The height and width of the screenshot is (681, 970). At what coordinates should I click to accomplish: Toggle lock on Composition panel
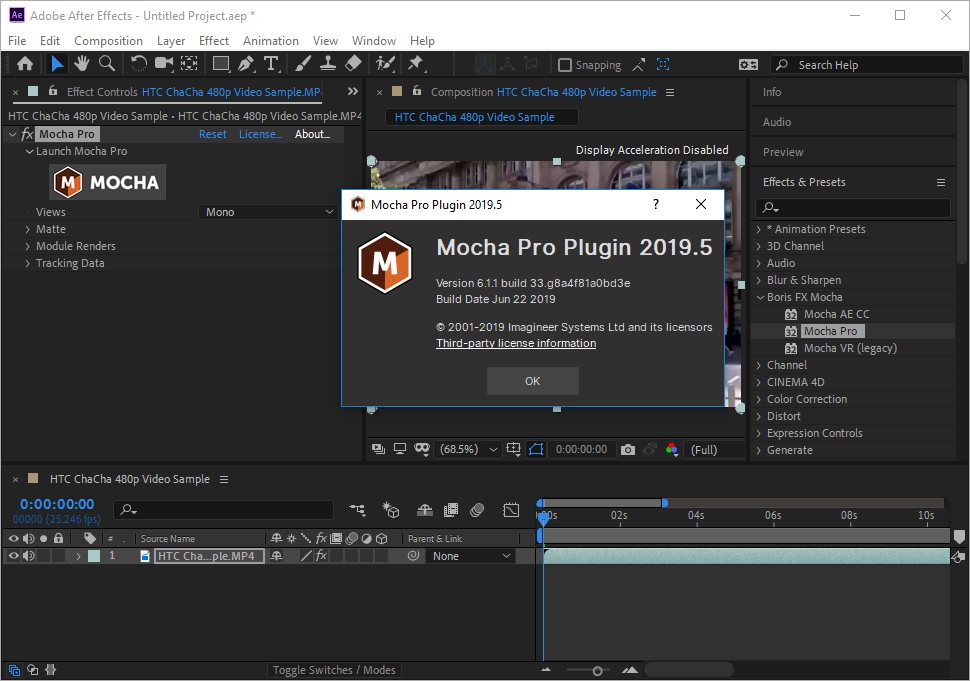[417, 91]
